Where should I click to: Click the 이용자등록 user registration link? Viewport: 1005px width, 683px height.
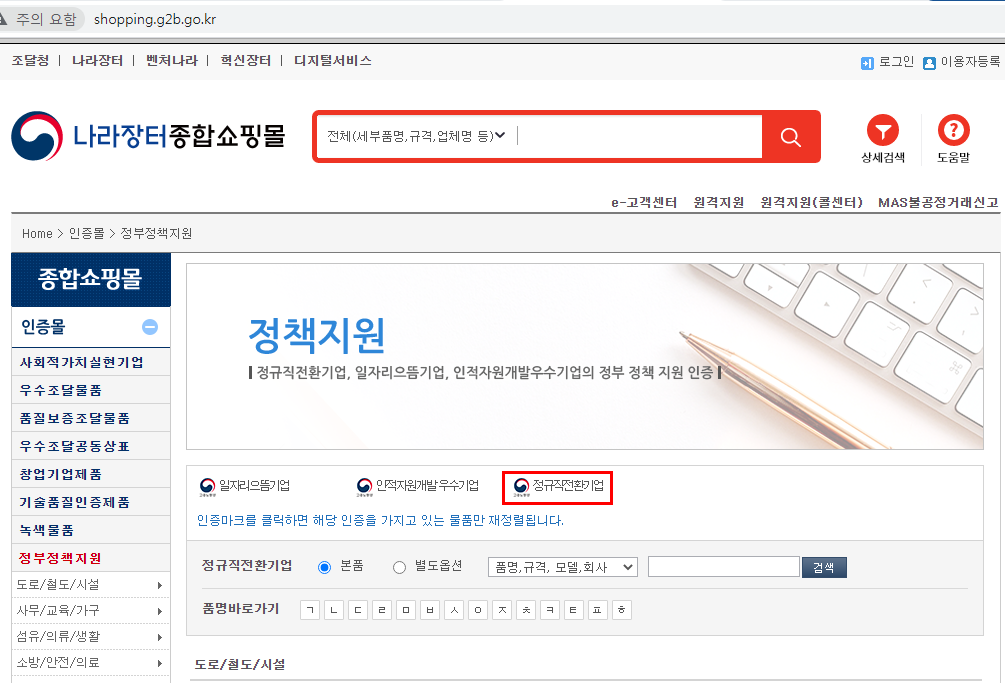[x=961, y=62]
